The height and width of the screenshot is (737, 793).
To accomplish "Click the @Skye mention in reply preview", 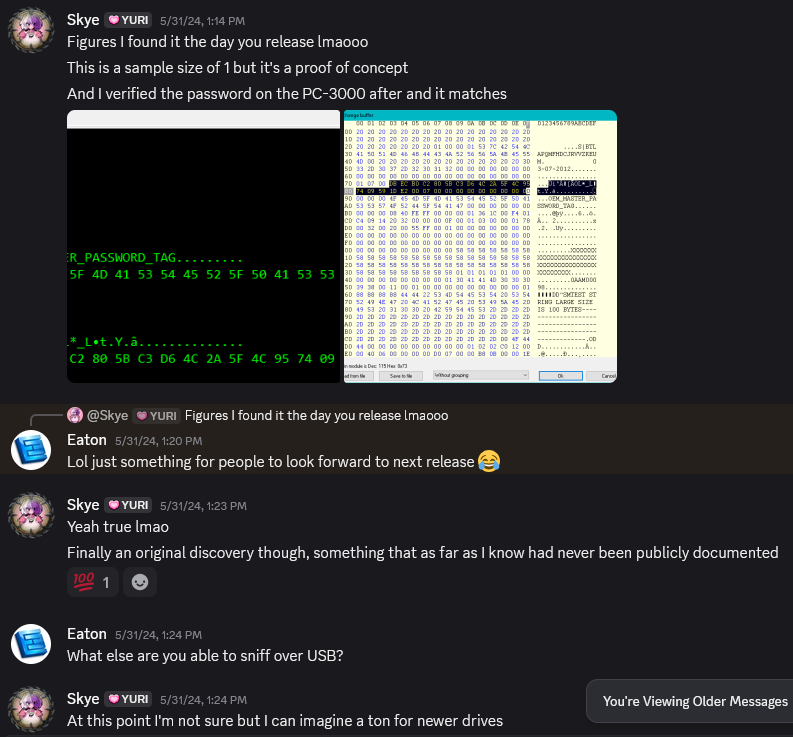I will pos(108,415).
